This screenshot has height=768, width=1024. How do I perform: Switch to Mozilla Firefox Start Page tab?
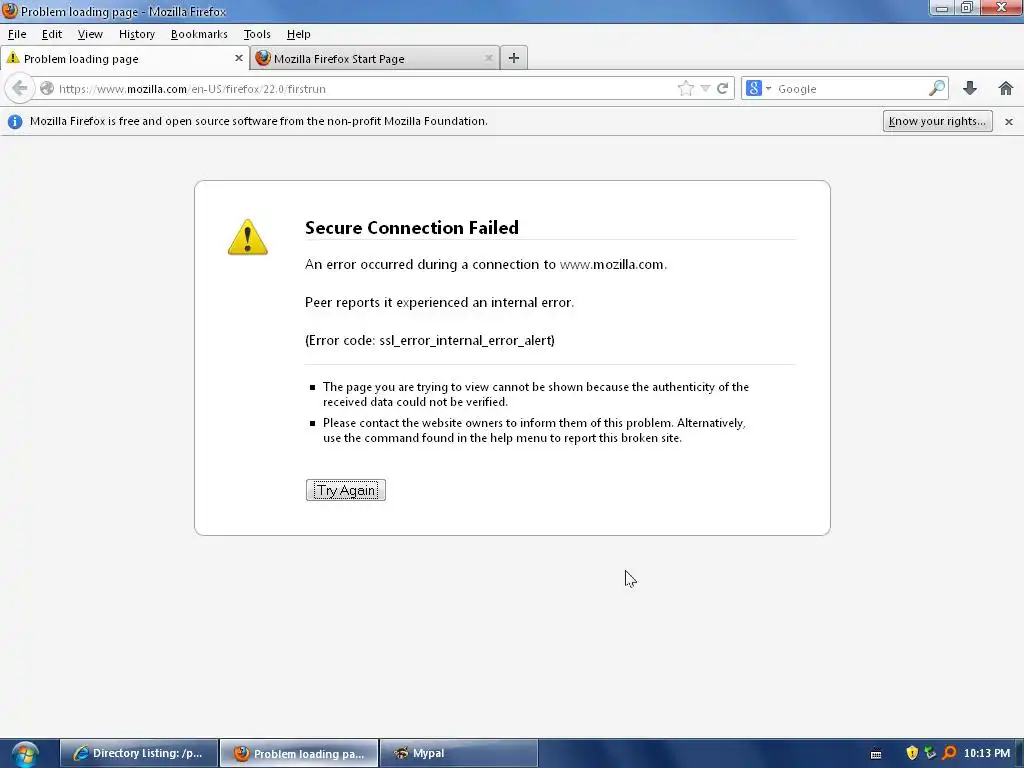375,58
